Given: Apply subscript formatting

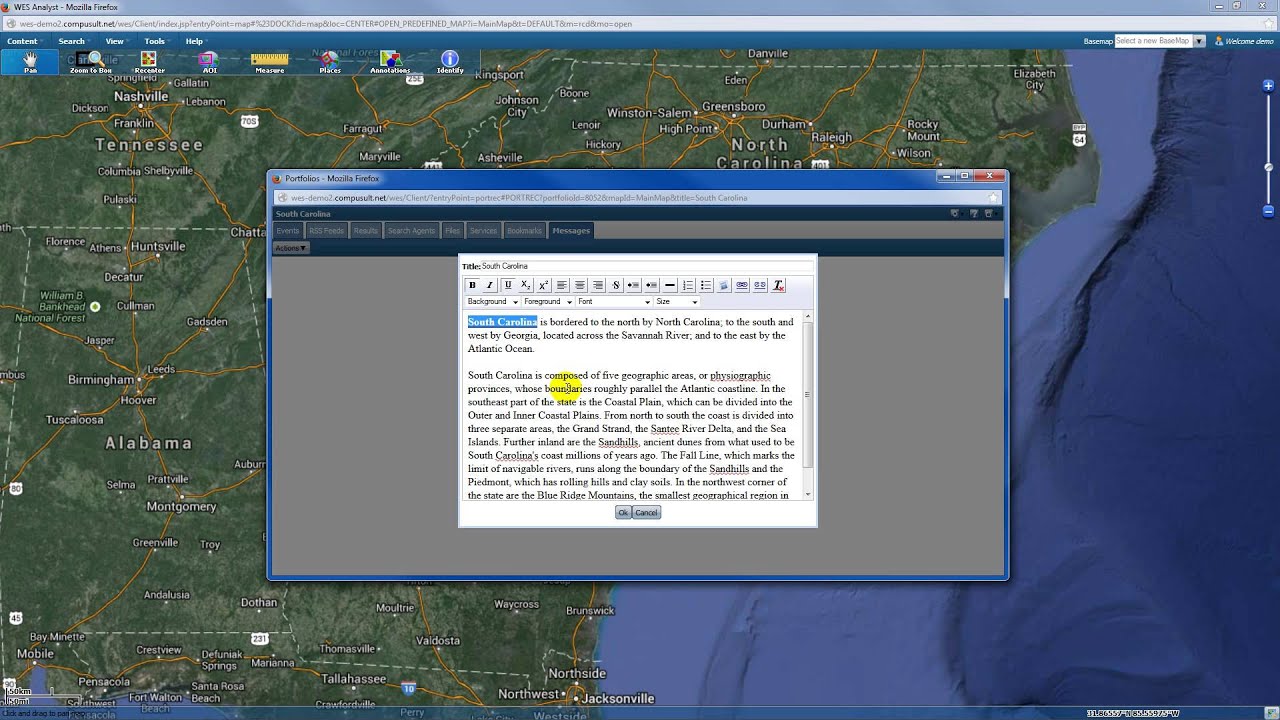Looking at the screenshot, I should [x=526, y=285].
